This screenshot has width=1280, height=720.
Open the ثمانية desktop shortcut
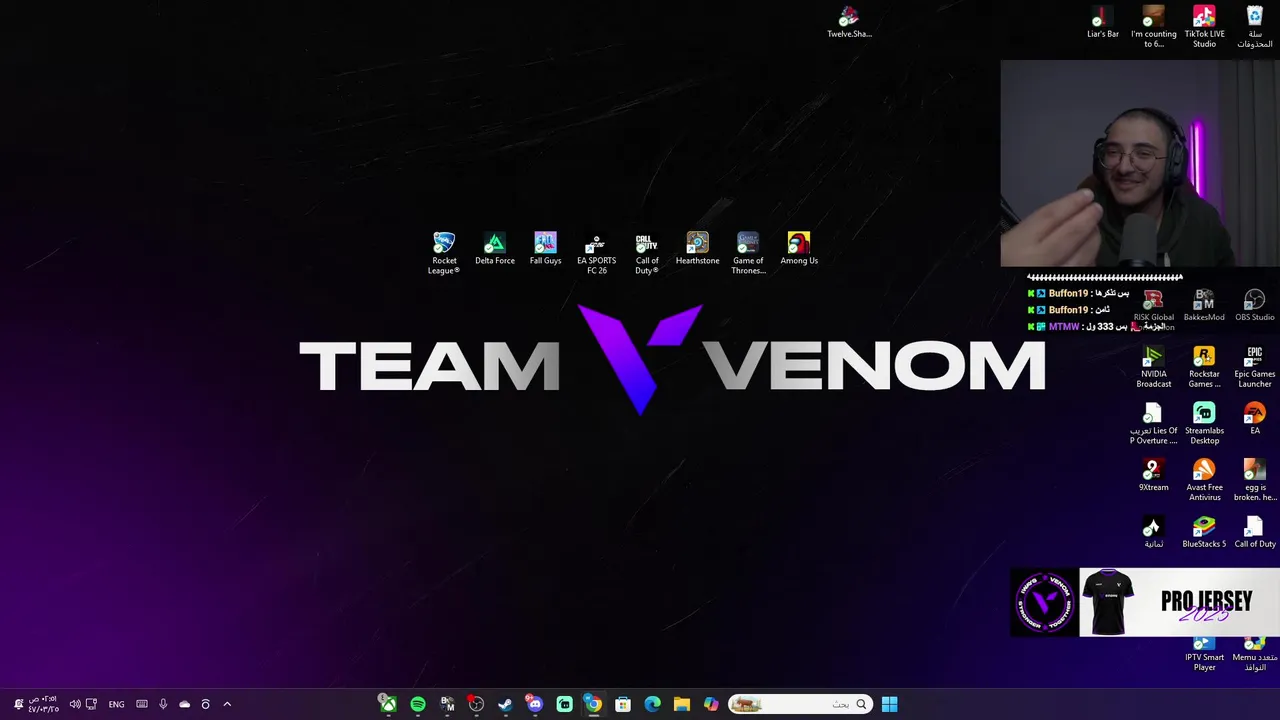tap(1154, 532)
